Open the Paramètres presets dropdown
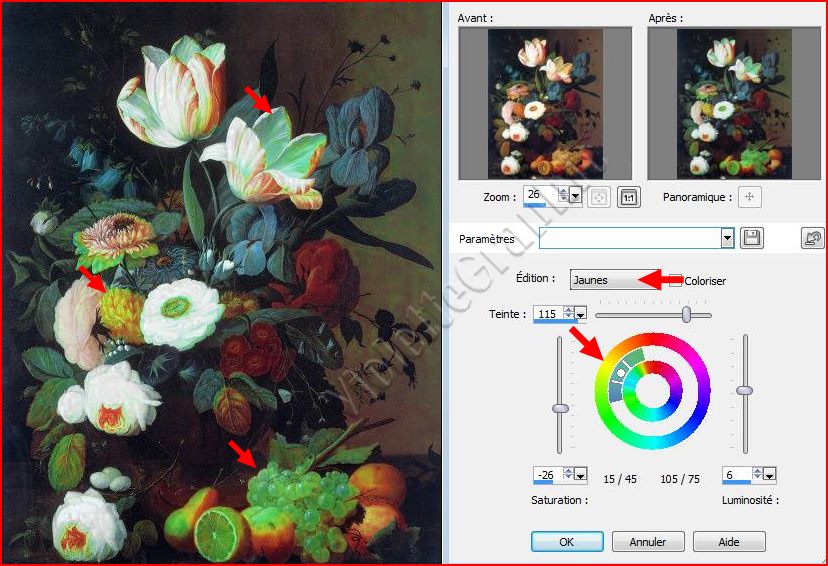This screenshot has width=828, height=566. click(727, 238)
